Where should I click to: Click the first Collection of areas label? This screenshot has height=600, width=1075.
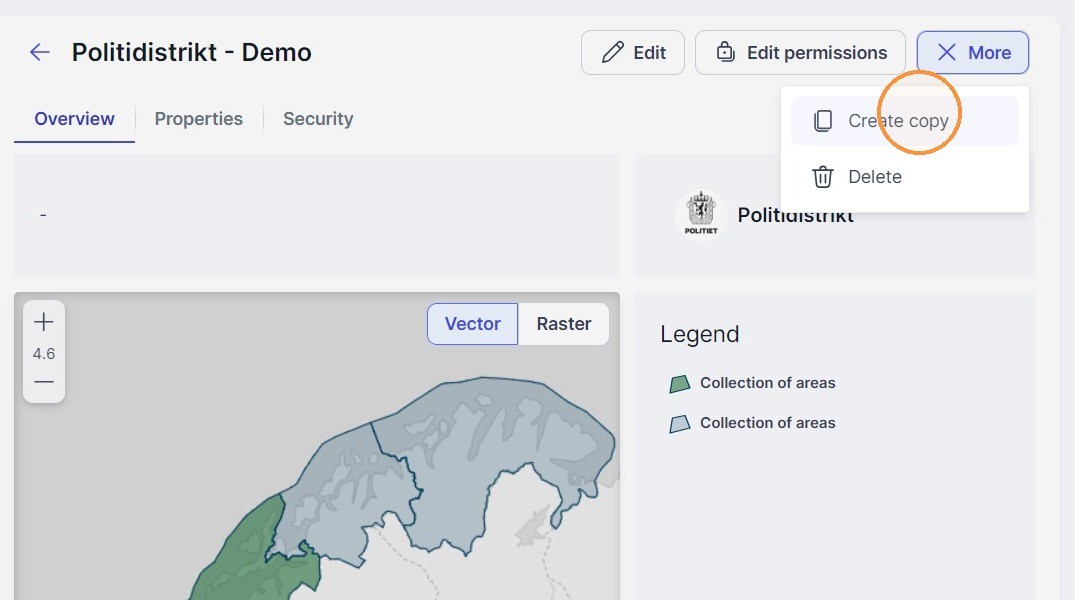(x=767, y=383)
